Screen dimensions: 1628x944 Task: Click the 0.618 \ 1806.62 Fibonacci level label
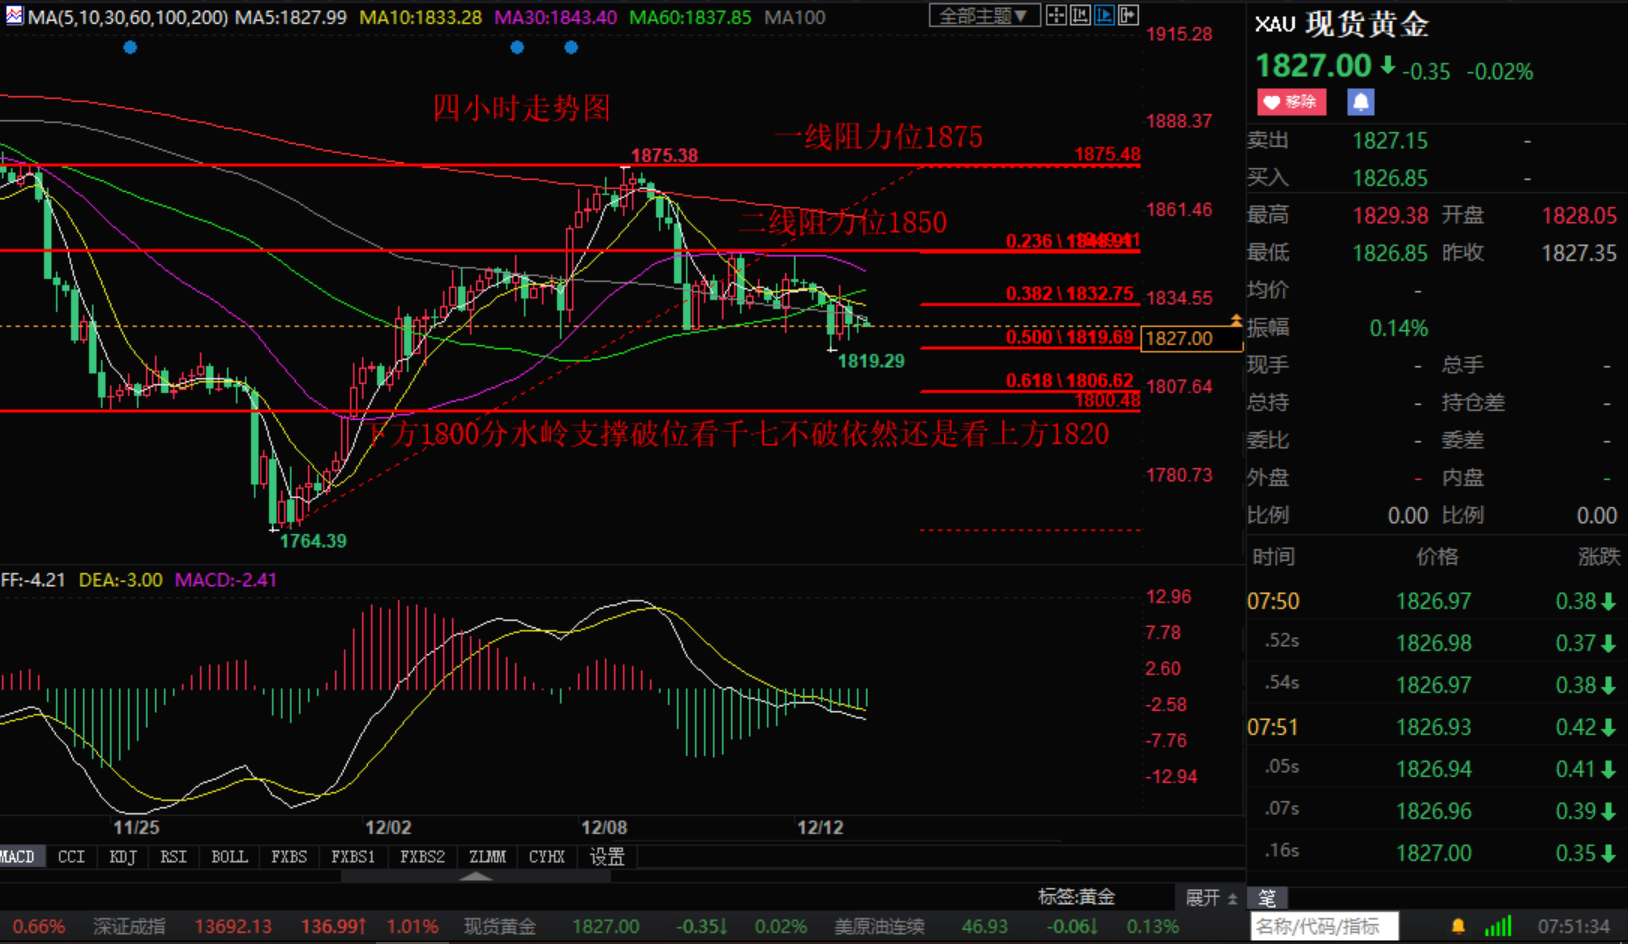tap(1070, 381)
